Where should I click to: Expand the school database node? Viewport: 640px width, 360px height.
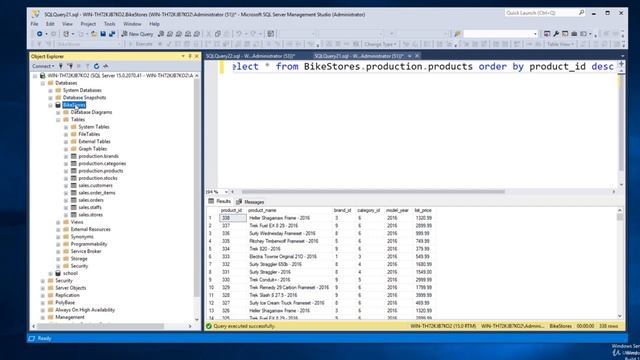click(51, 273)
